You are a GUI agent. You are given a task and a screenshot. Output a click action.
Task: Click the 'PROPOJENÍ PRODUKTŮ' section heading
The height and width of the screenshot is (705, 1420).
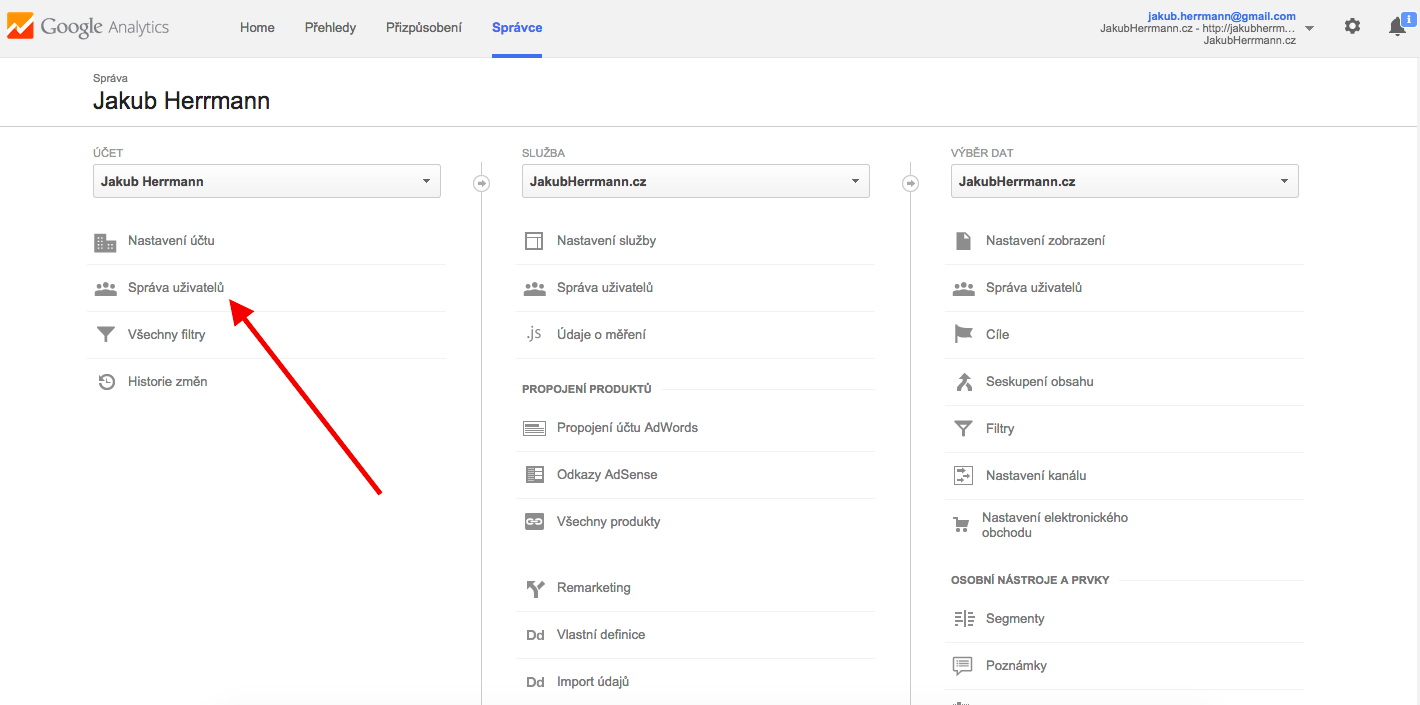click(x=587, y=389)
